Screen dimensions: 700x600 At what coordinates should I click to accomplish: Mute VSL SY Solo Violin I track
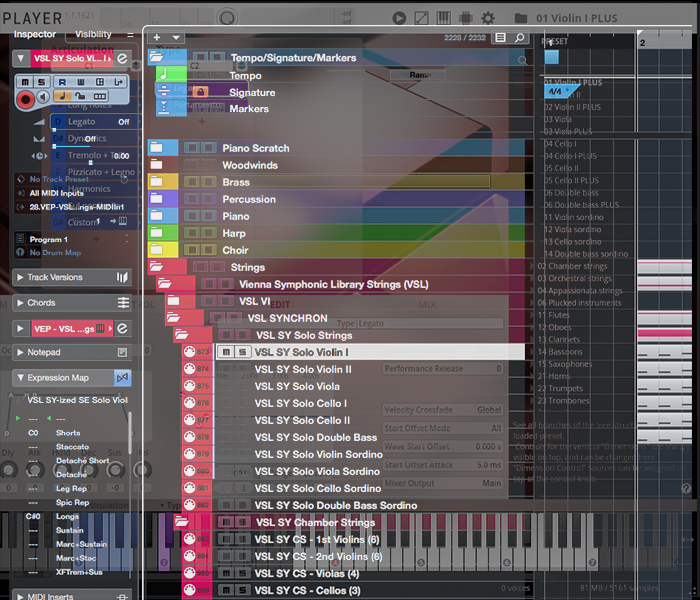pyautogui.click(x=226, y=352)
